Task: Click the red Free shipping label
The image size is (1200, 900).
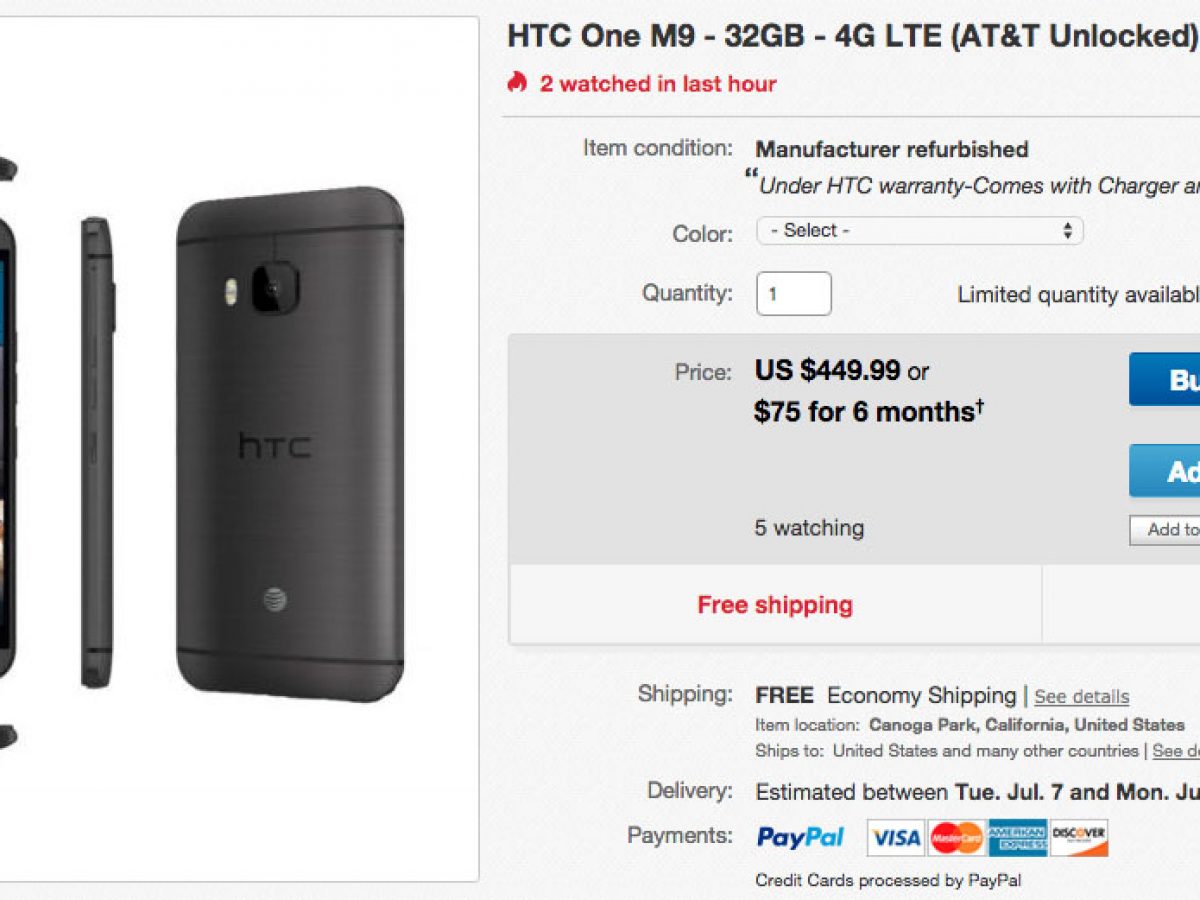Action: [775, 605]
